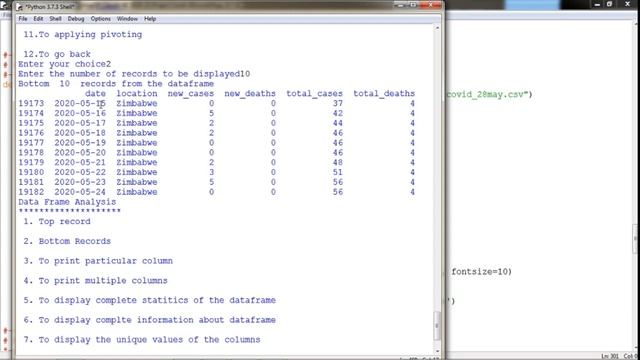Click Zimbabwe in row 19176

click(x=137, y=133)
